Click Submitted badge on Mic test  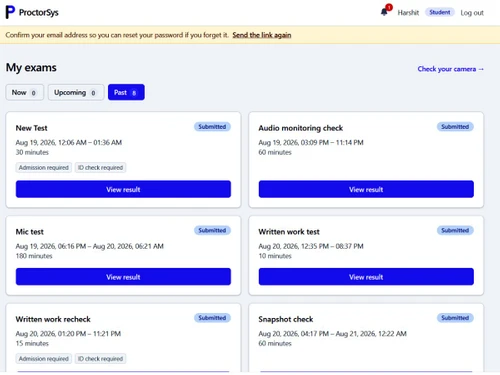tap(212, 230)
